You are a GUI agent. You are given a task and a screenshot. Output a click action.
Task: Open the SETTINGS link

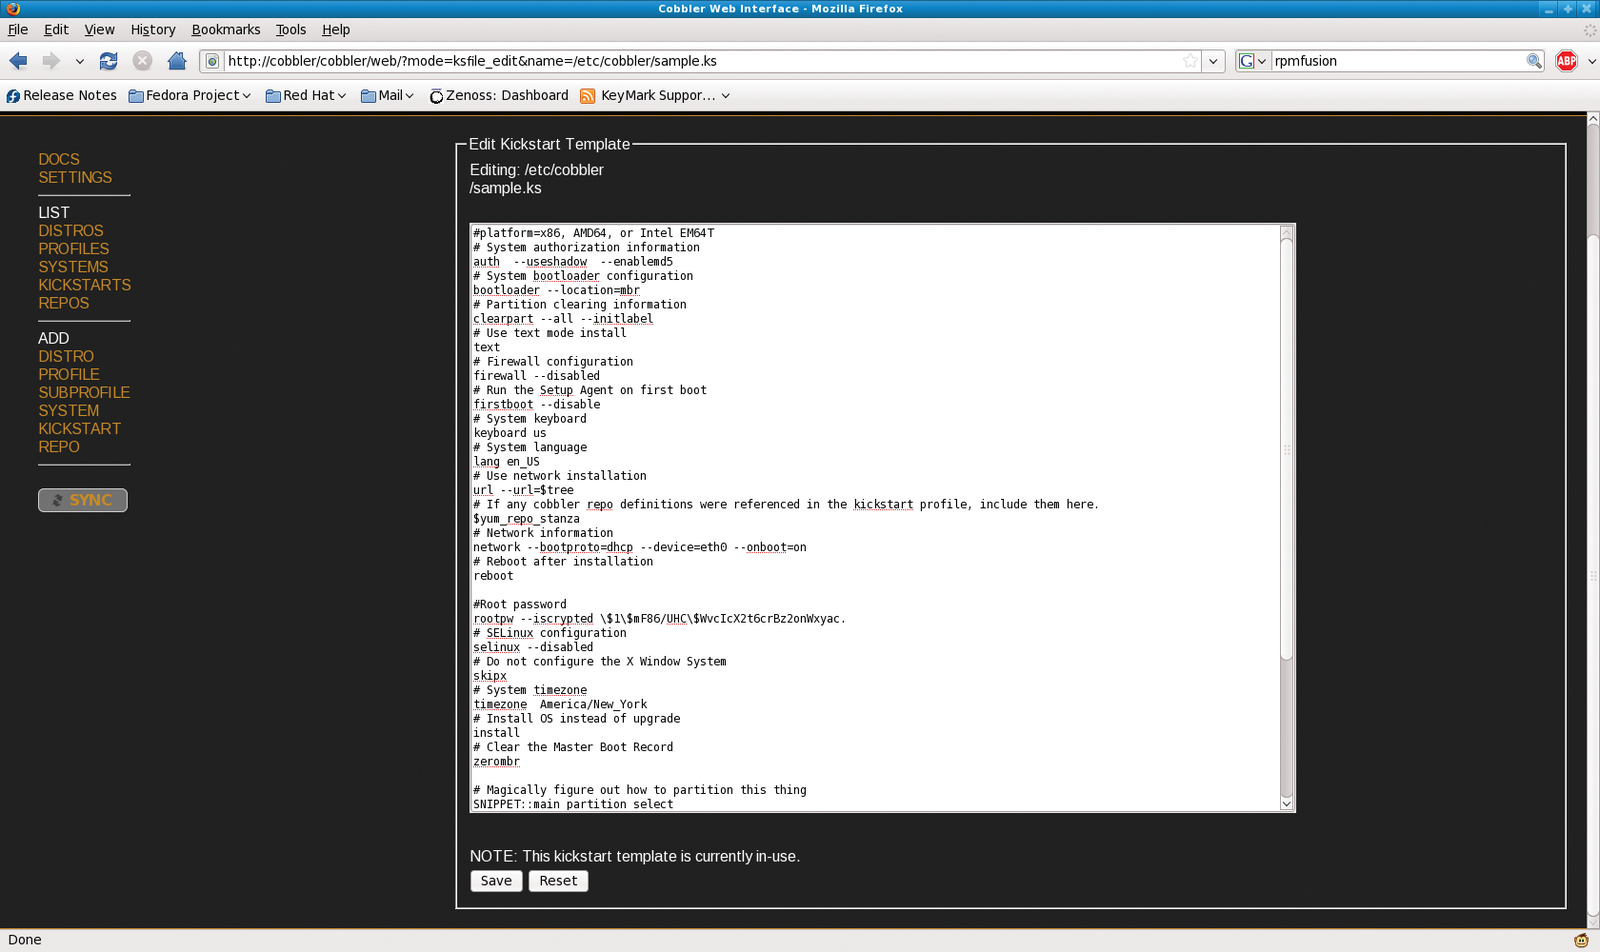click(75, 178)
